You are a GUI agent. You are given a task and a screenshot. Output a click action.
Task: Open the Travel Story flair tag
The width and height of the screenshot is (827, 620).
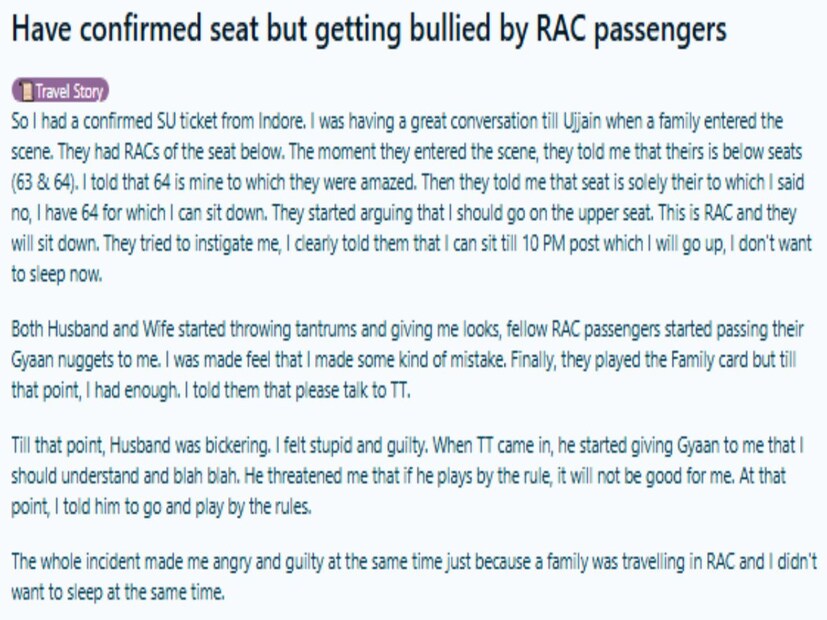click(61, 92)
